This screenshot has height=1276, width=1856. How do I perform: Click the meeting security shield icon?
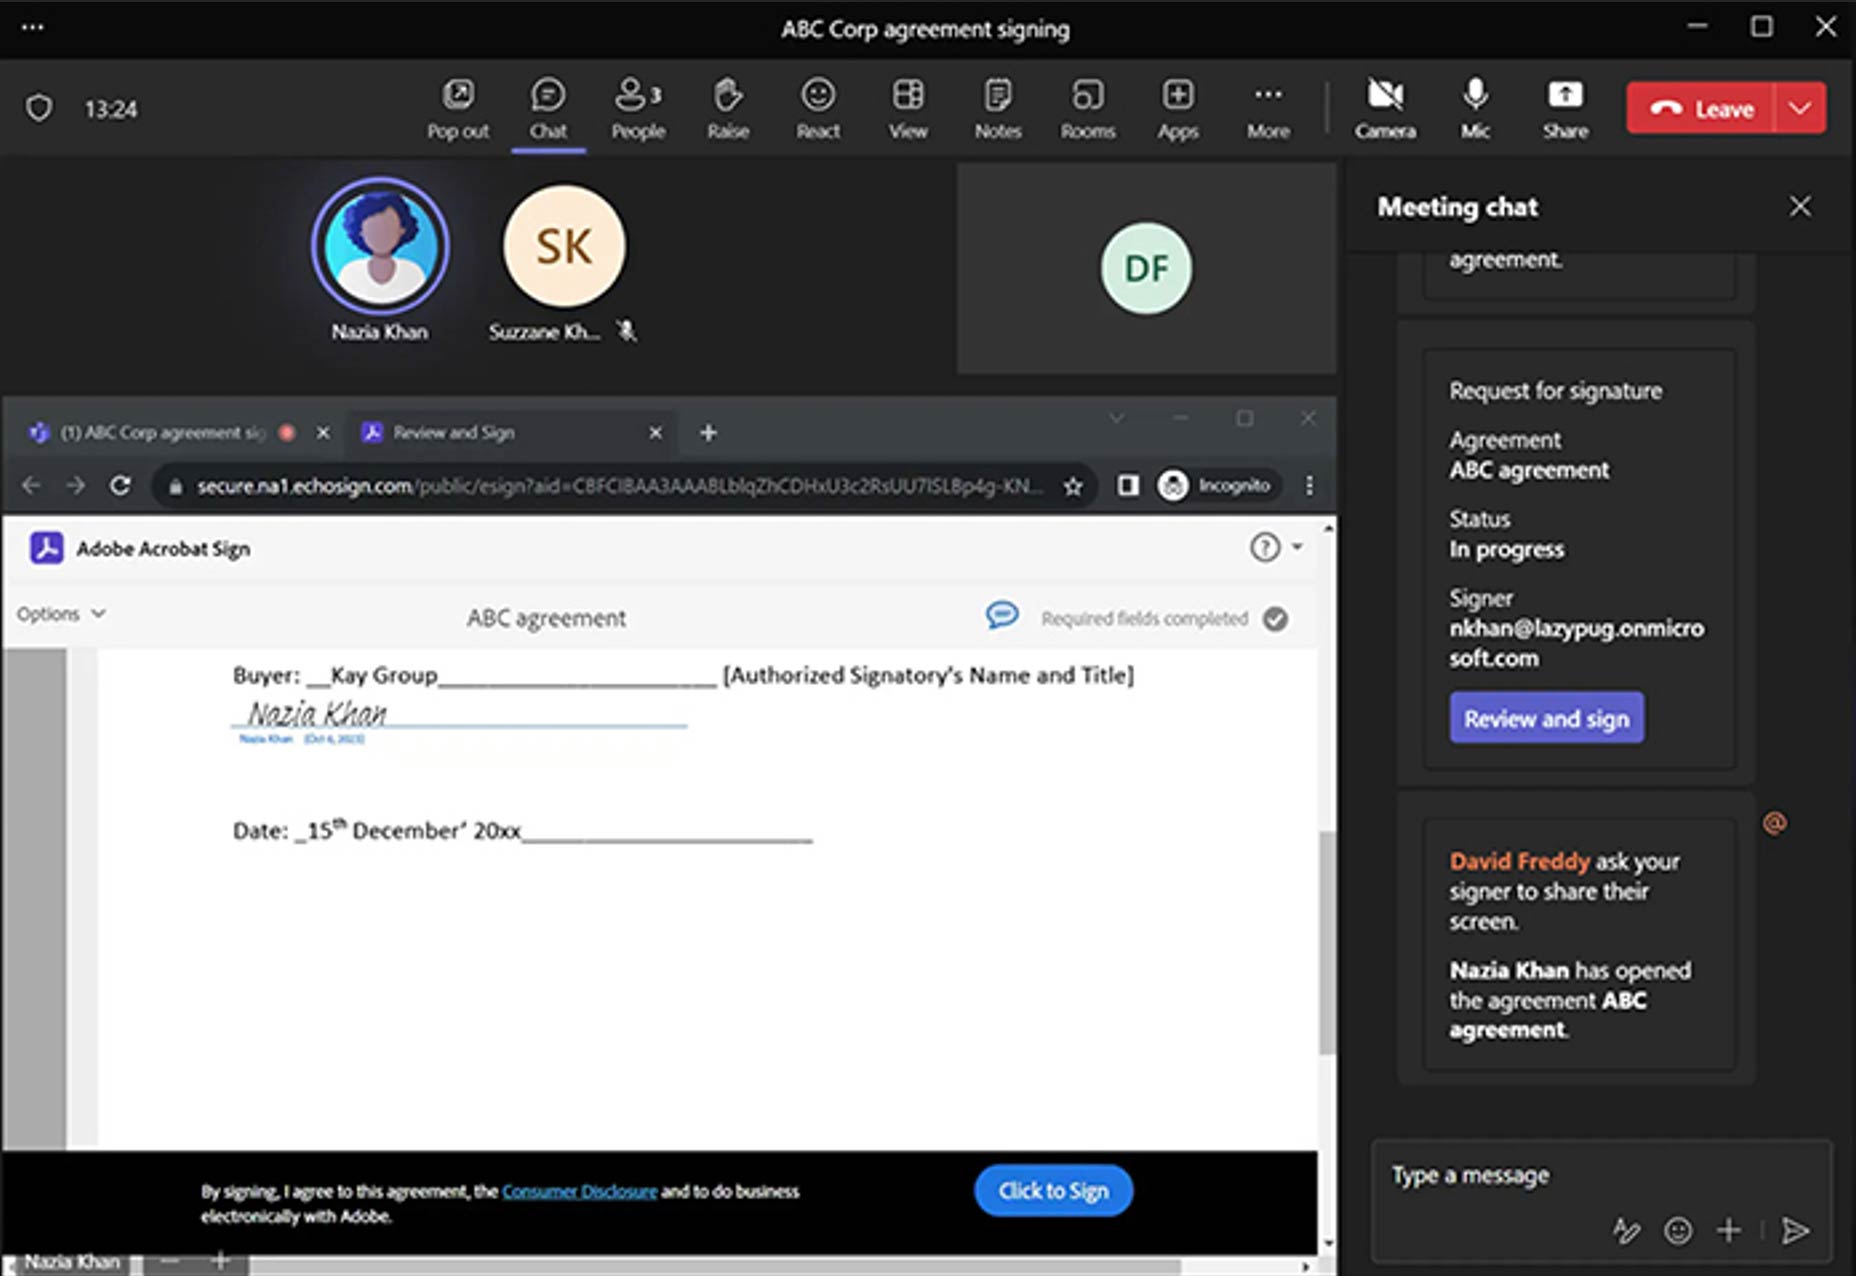[39, 108]
